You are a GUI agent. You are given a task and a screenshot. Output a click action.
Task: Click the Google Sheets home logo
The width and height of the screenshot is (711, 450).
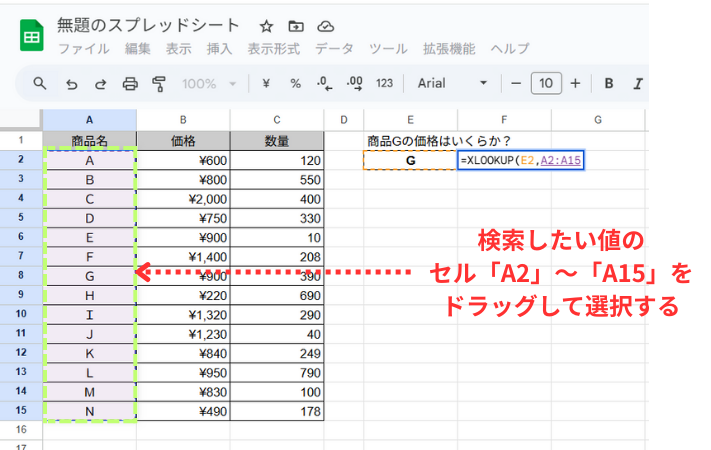pos(32,35)
